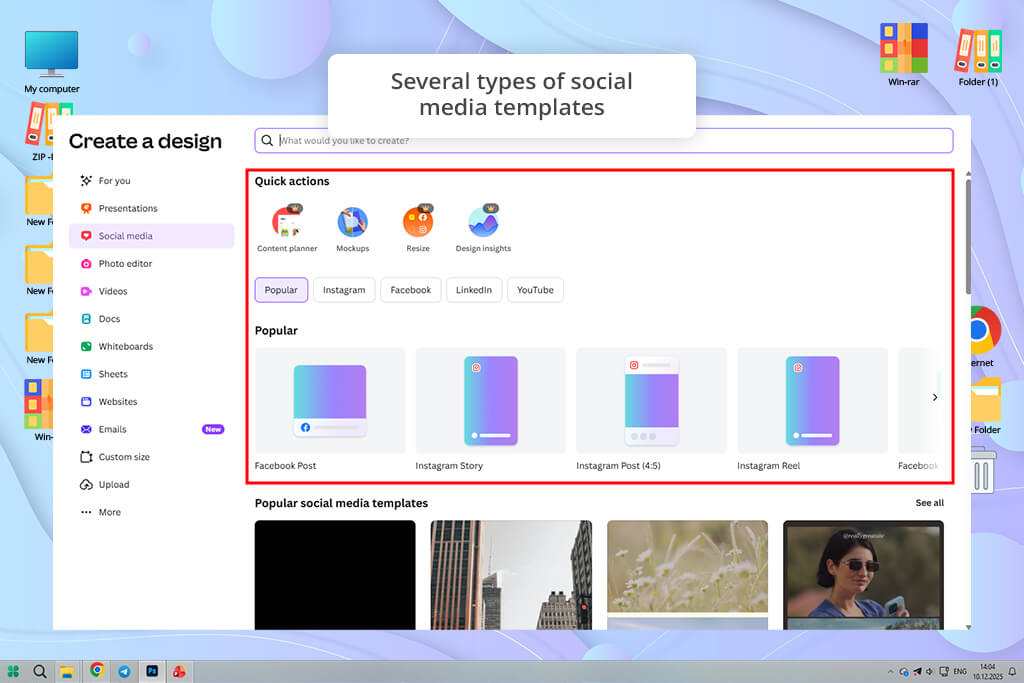Select the For you category

[152, 181]
